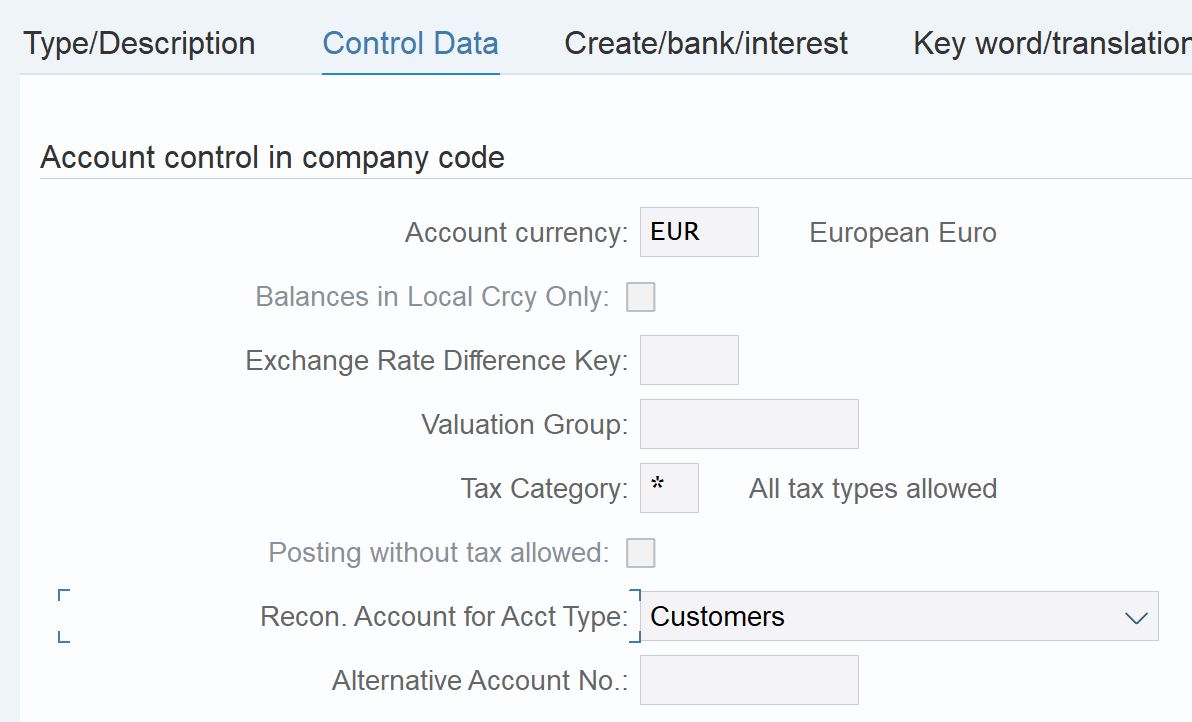This screenshot has width=1192, height=722.
Task: Focus the Valuation Group input field
Action: 748,424
